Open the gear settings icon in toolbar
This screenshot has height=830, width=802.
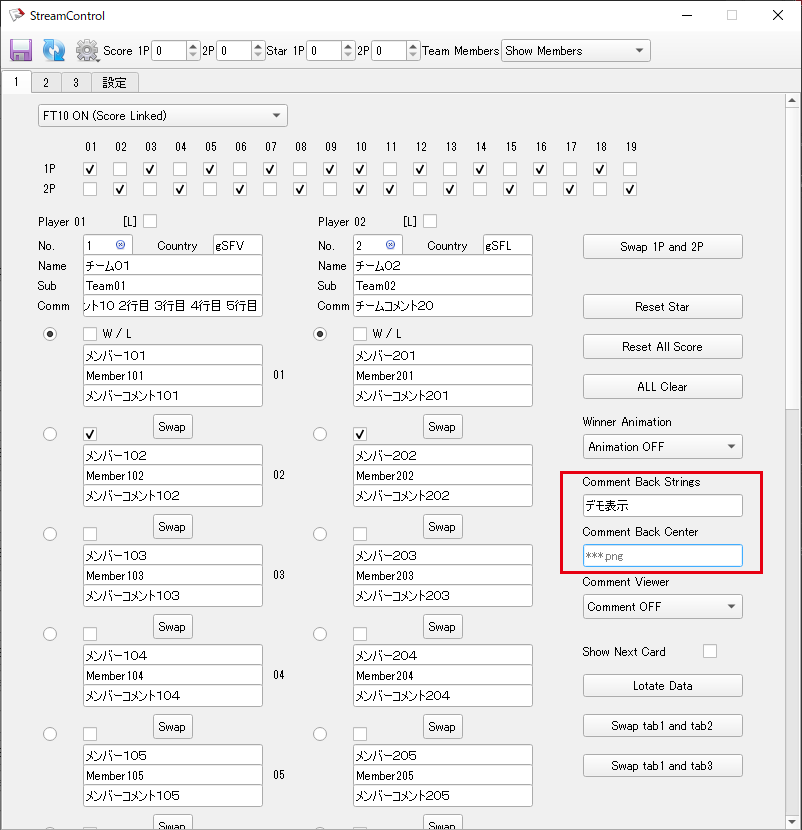click(87, 50)
